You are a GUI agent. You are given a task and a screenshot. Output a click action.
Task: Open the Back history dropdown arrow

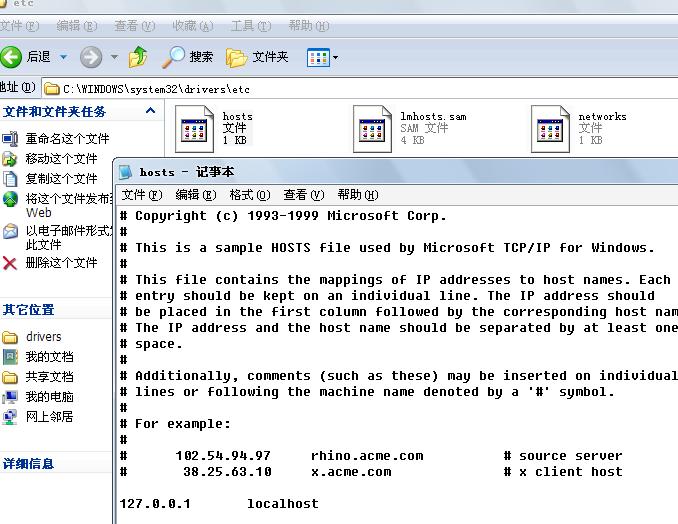pyautogui.click(x=63, y=57)
